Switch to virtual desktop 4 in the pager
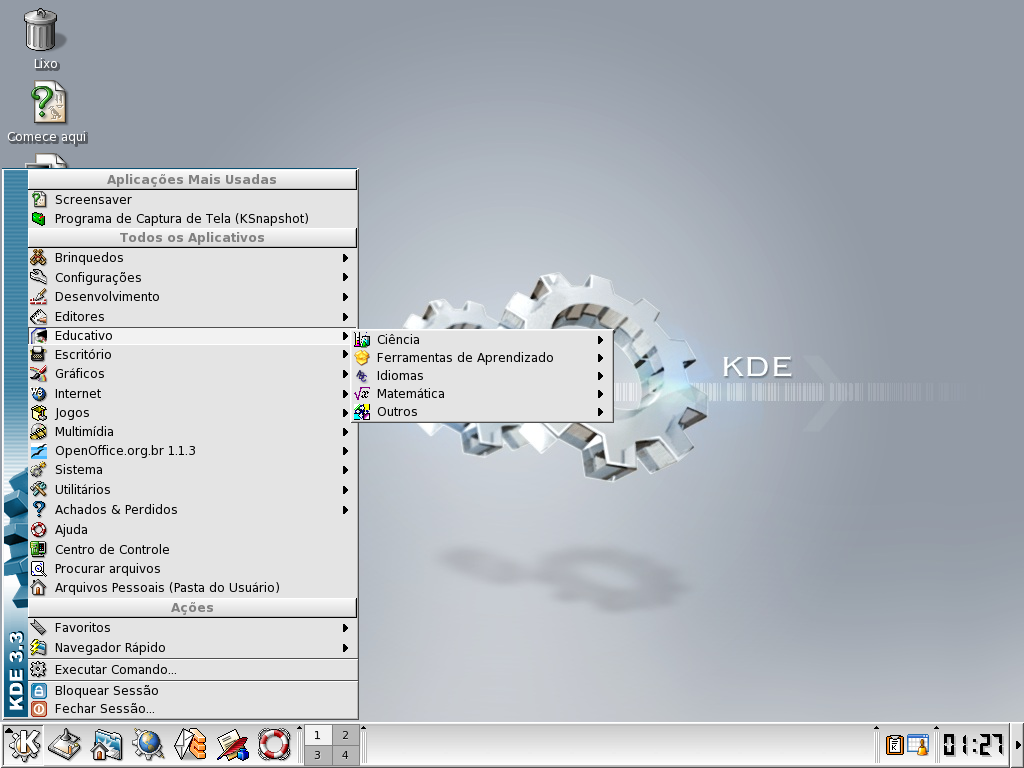Screen dimensions: 1024x768 (x=345, y=755)
